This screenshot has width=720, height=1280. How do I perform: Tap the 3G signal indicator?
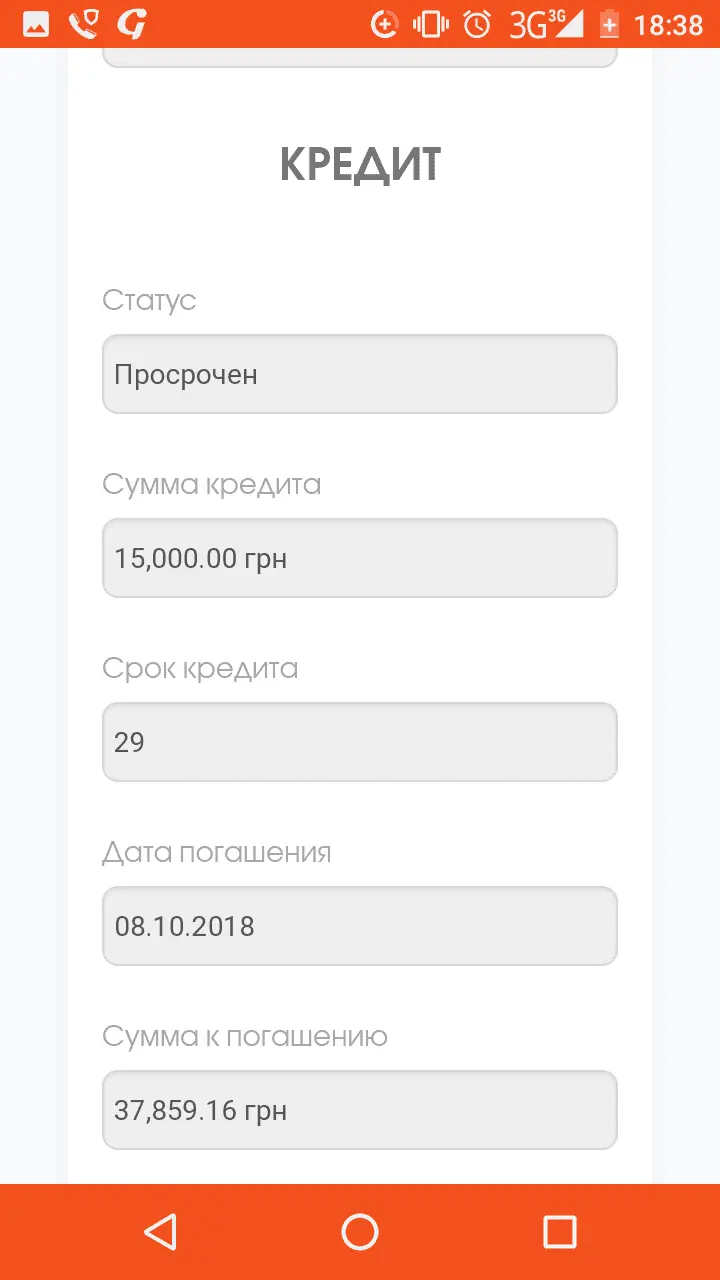pyautogui.click(x=545, y=24)
